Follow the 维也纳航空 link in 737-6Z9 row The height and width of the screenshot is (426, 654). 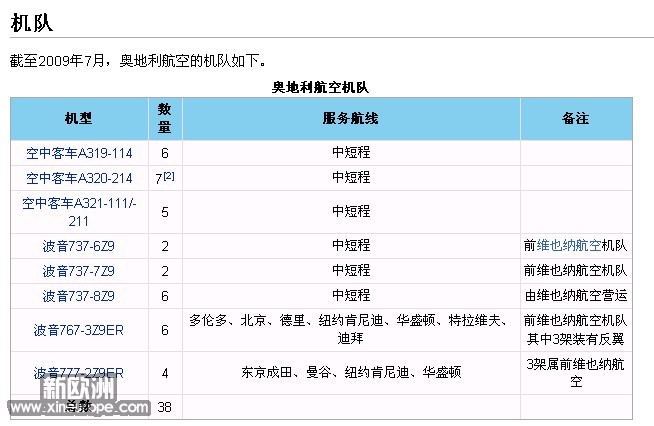coord(569,245)
